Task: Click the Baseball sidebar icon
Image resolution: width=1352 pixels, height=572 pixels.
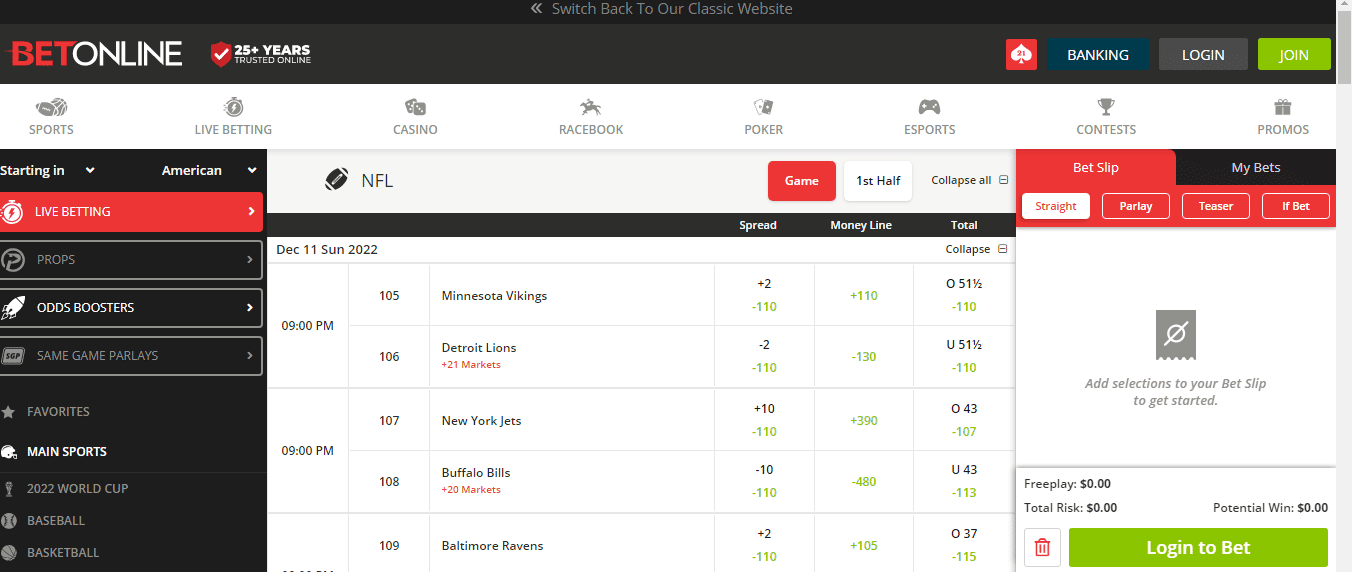Action: [9, 521]
